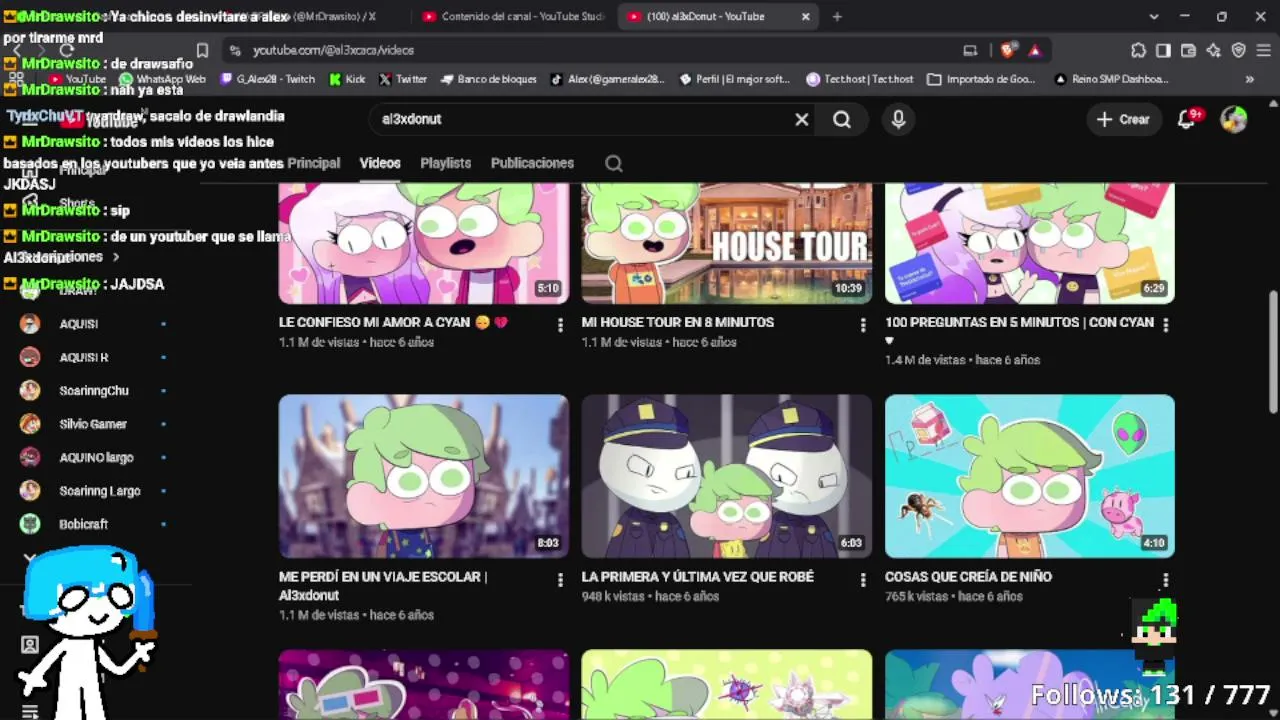
Task: Open Brave Shields icon
Action: [x=1008, y=50]
